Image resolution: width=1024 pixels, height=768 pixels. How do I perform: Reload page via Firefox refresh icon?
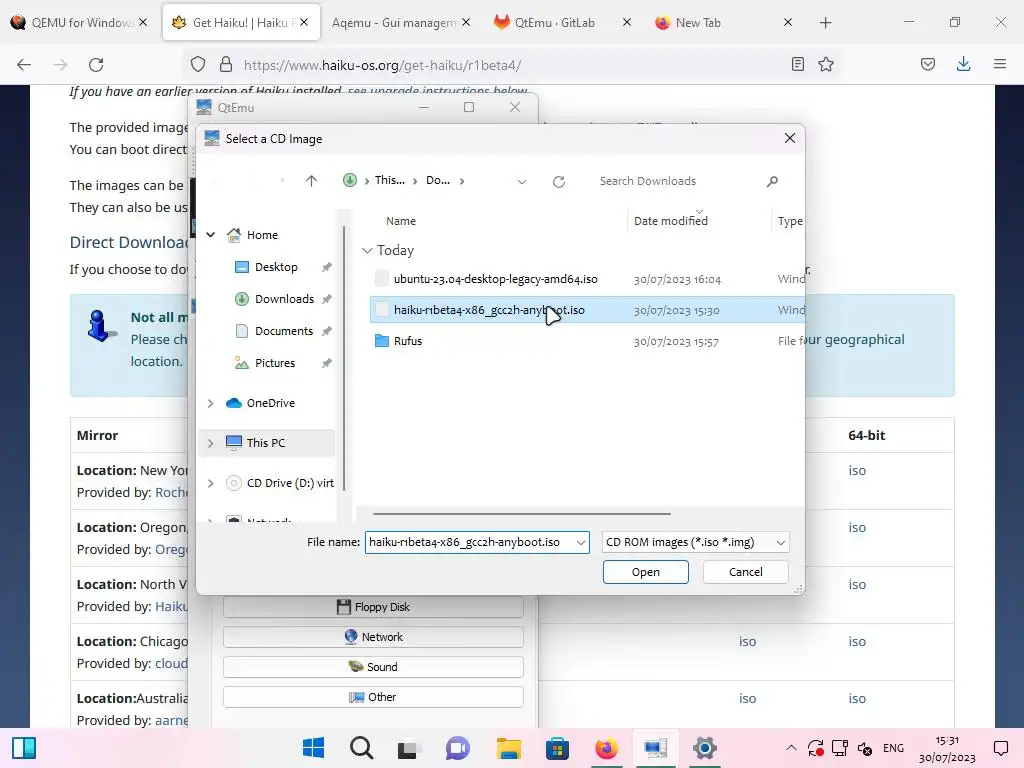click(96, 65)
